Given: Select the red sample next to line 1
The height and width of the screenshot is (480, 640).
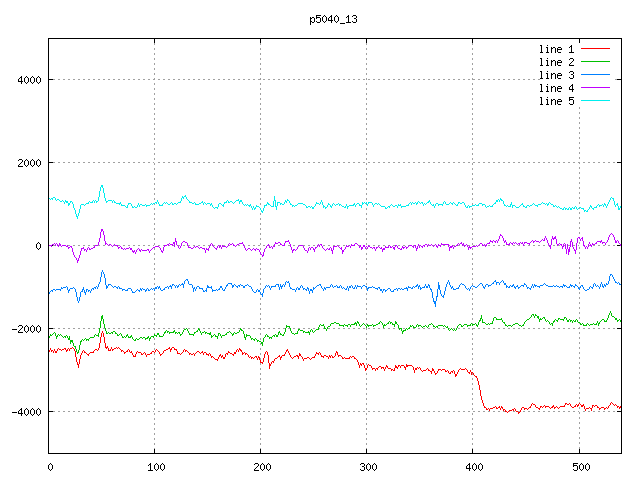Looking at the screenshot, I should pyautogui.click(x=595, y=49).
